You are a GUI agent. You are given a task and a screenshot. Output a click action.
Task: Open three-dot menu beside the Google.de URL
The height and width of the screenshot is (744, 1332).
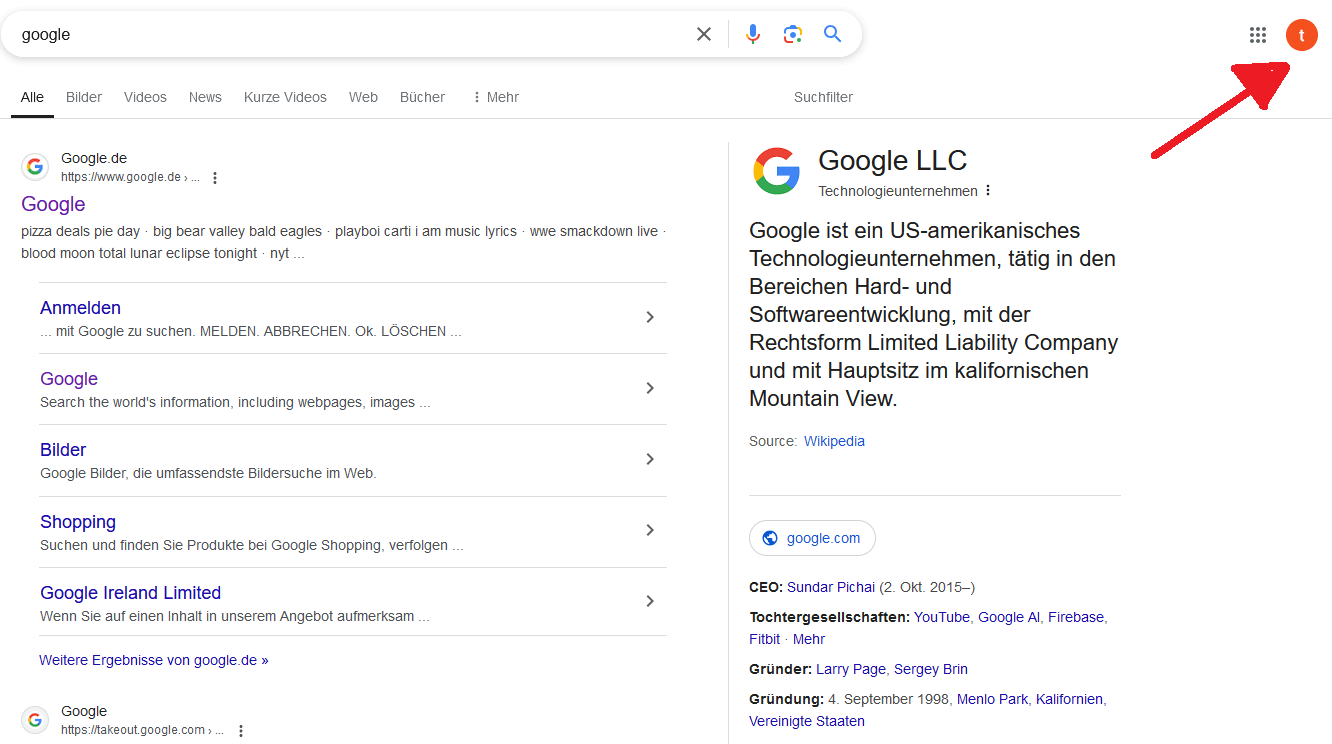click(x=214, y=178)
